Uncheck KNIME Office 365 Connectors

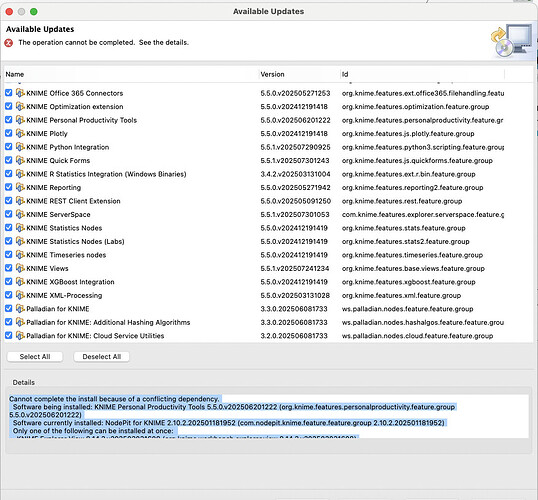coord(9,93)
